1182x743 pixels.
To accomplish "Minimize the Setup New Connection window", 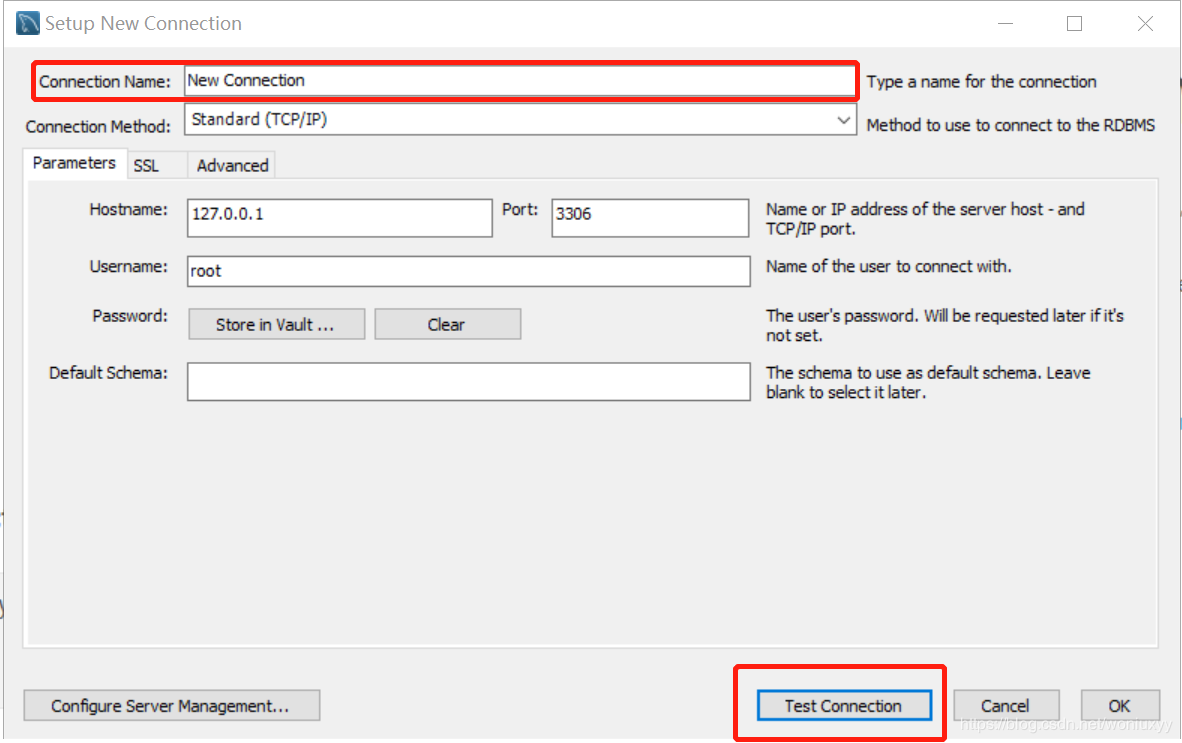I will (x=1005, y=23).
